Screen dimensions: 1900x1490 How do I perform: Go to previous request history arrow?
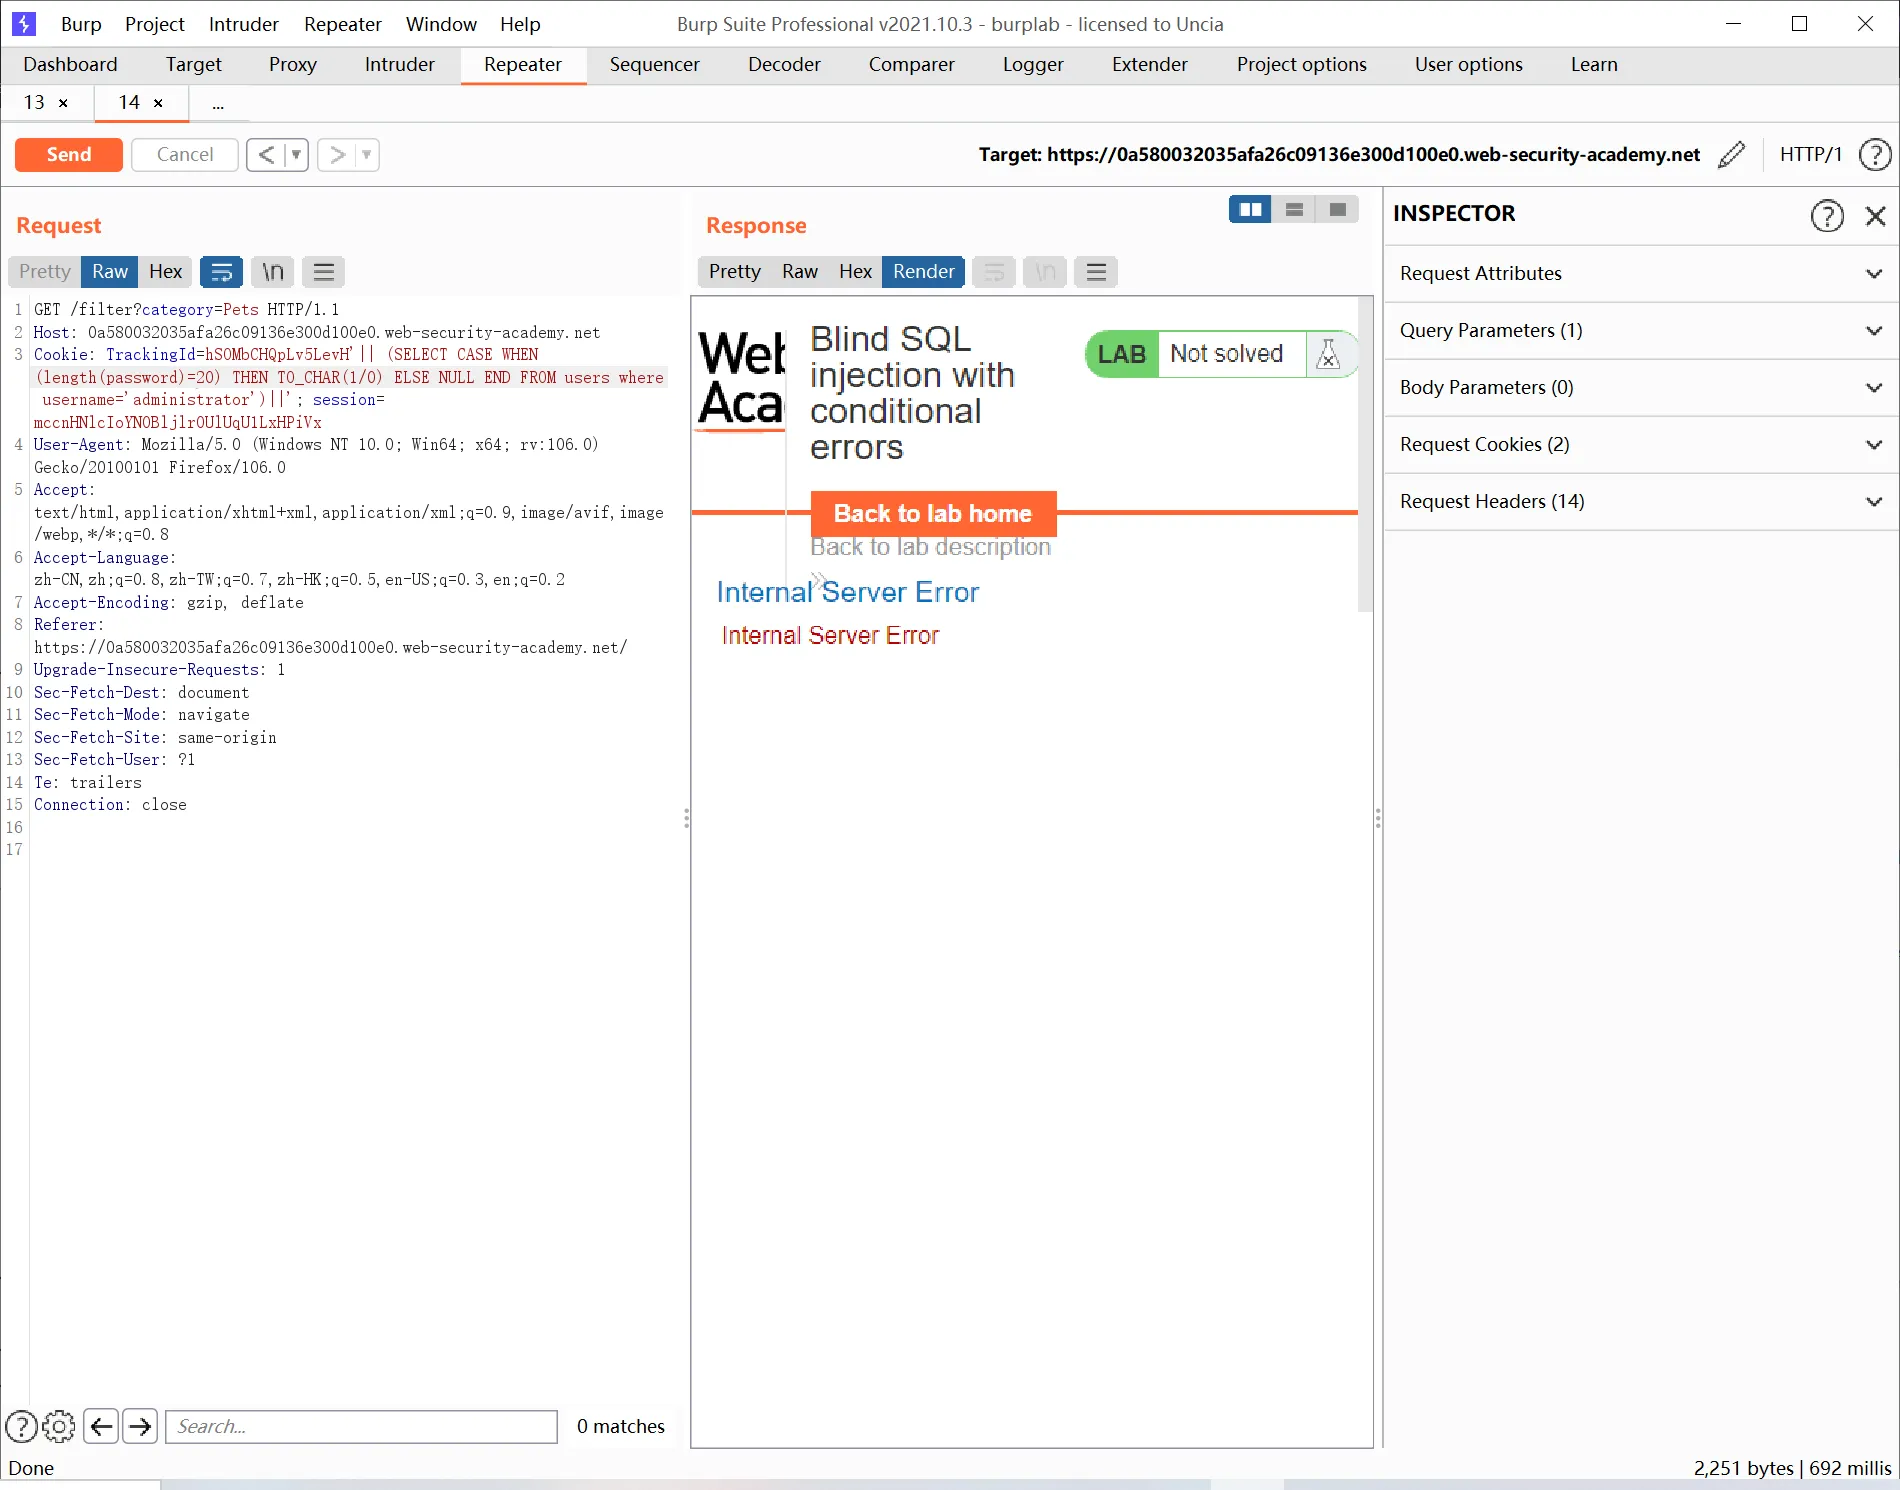point(266,154)
